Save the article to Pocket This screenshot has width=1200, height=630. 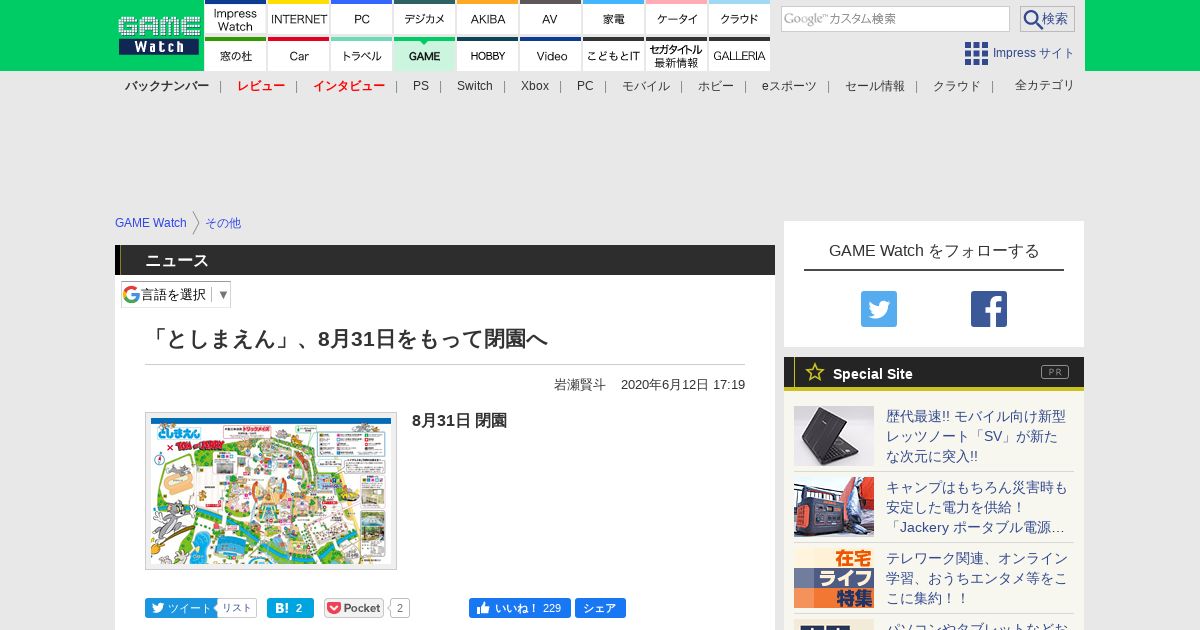(354, 608)
